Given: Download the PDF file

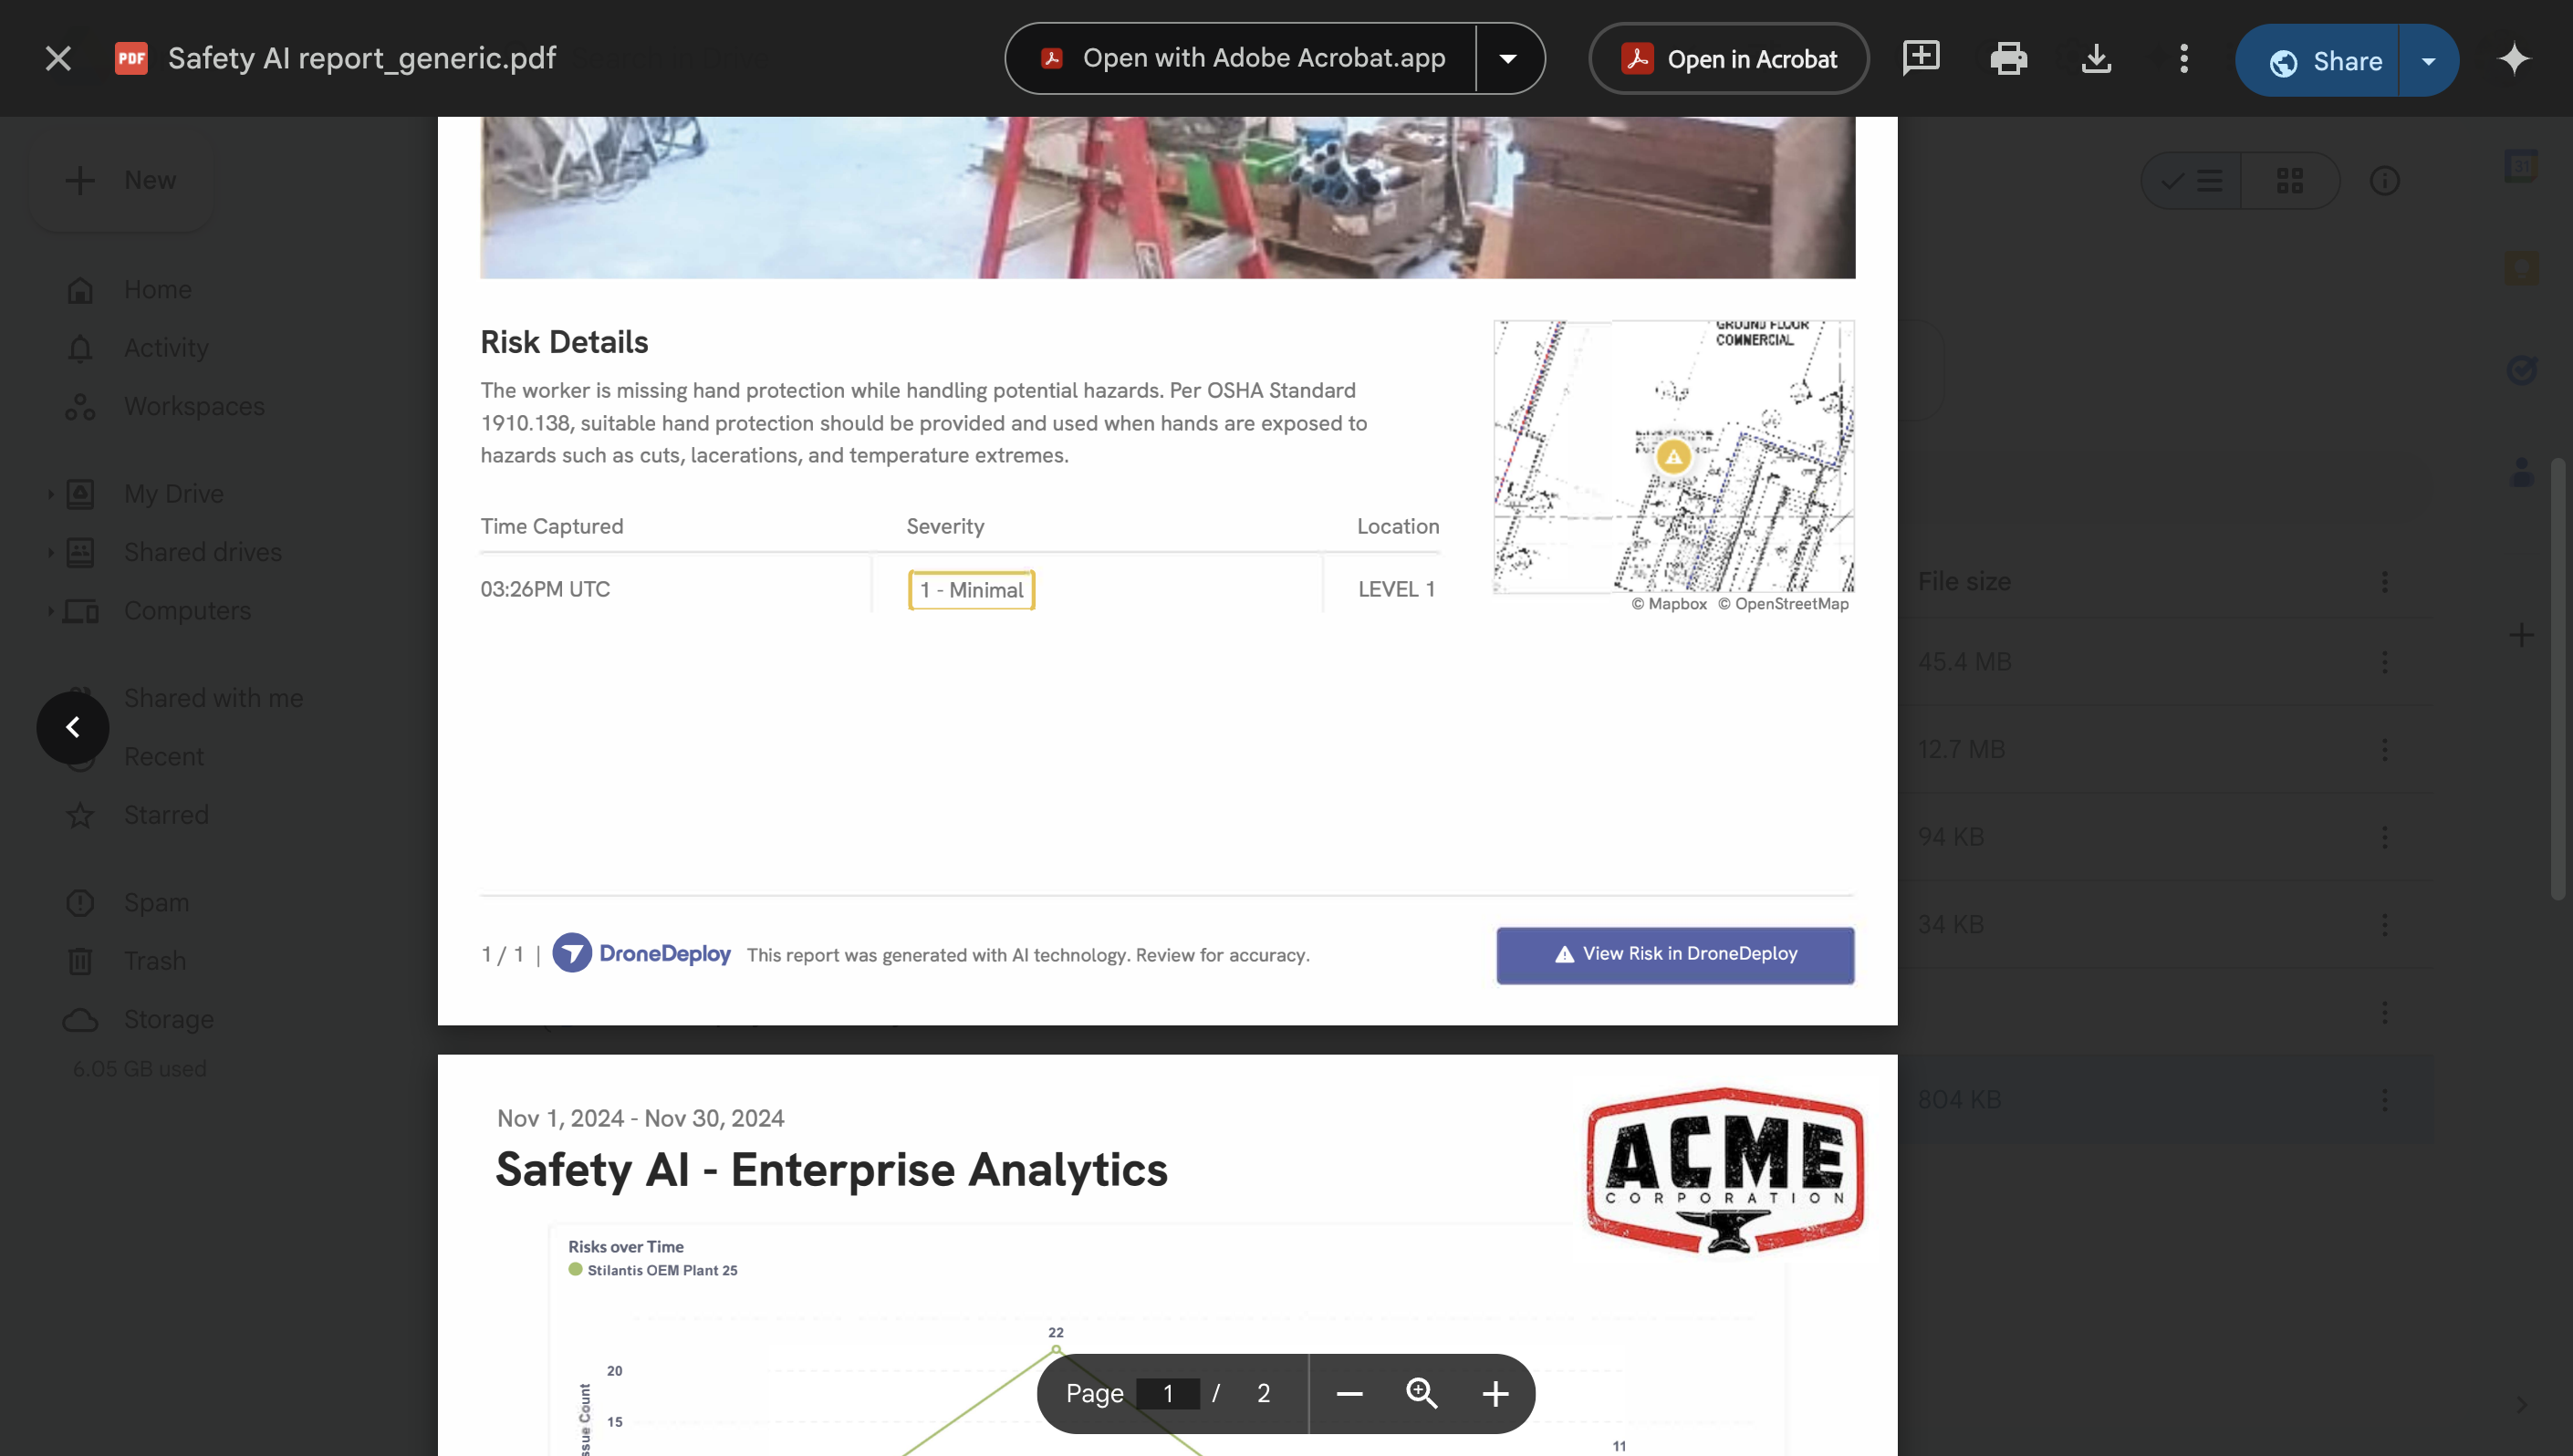Looking at the screenshot, I should 2096,59.
